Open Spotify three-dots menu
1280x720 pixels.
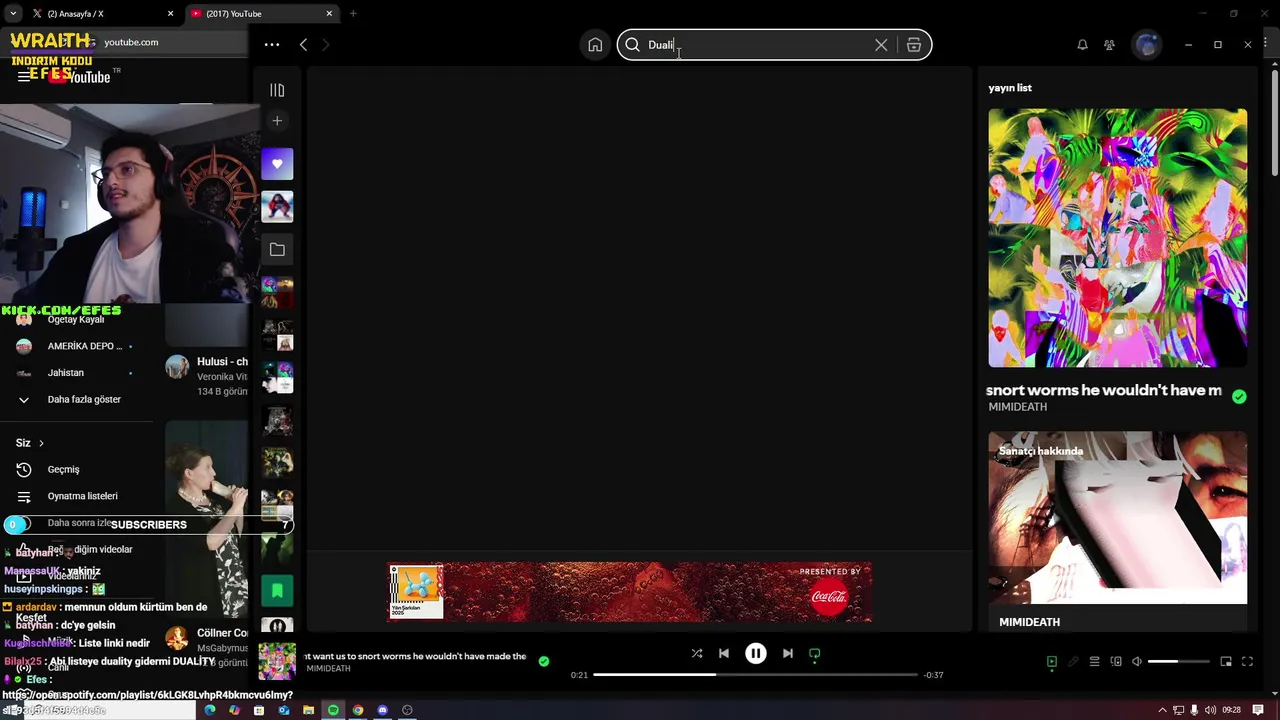coord(272,45)
